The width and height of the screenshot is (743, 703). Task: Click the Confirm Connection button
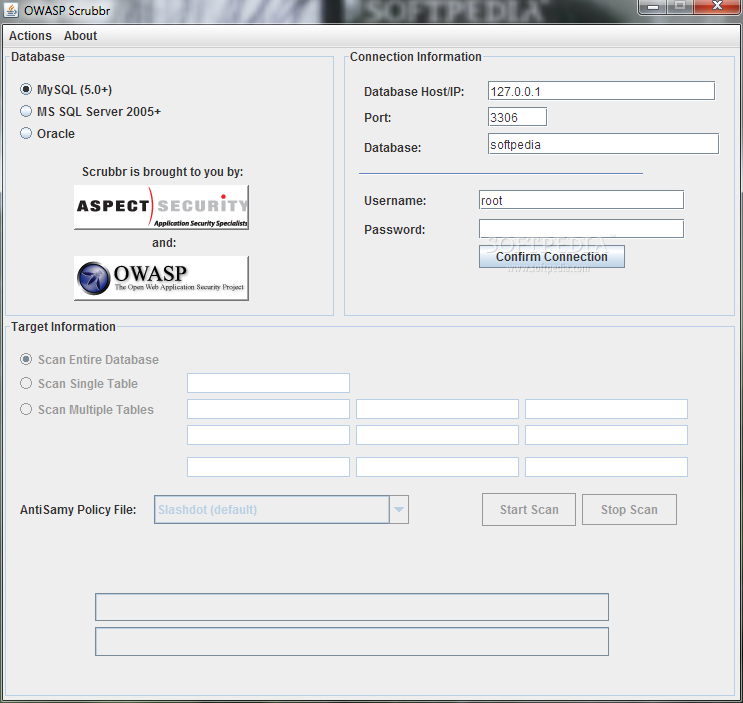pyautogui.click(x=552, y=256)
